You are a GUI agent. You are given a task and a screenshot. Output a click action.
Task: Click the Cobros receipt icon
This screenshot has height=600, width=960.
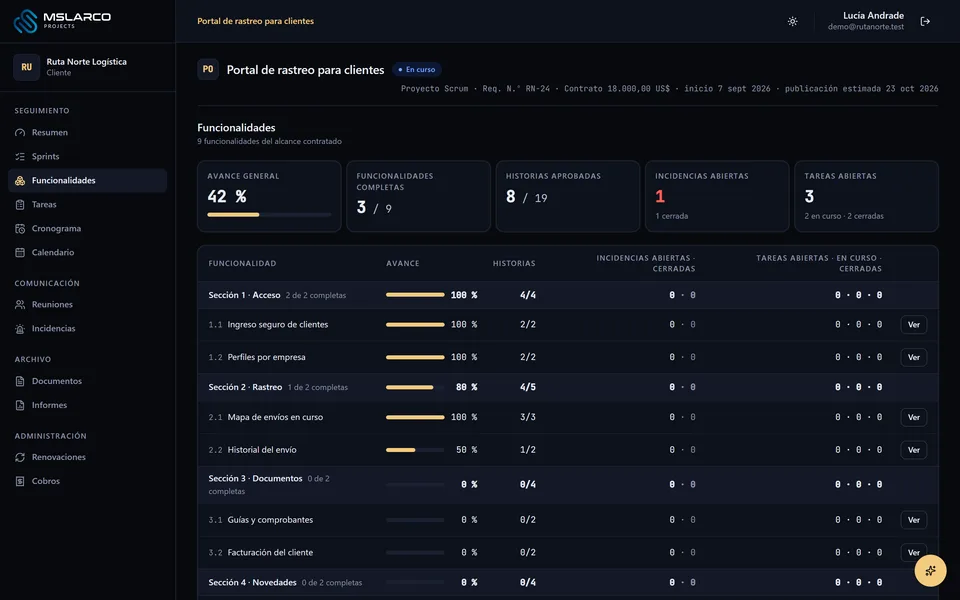20,481
